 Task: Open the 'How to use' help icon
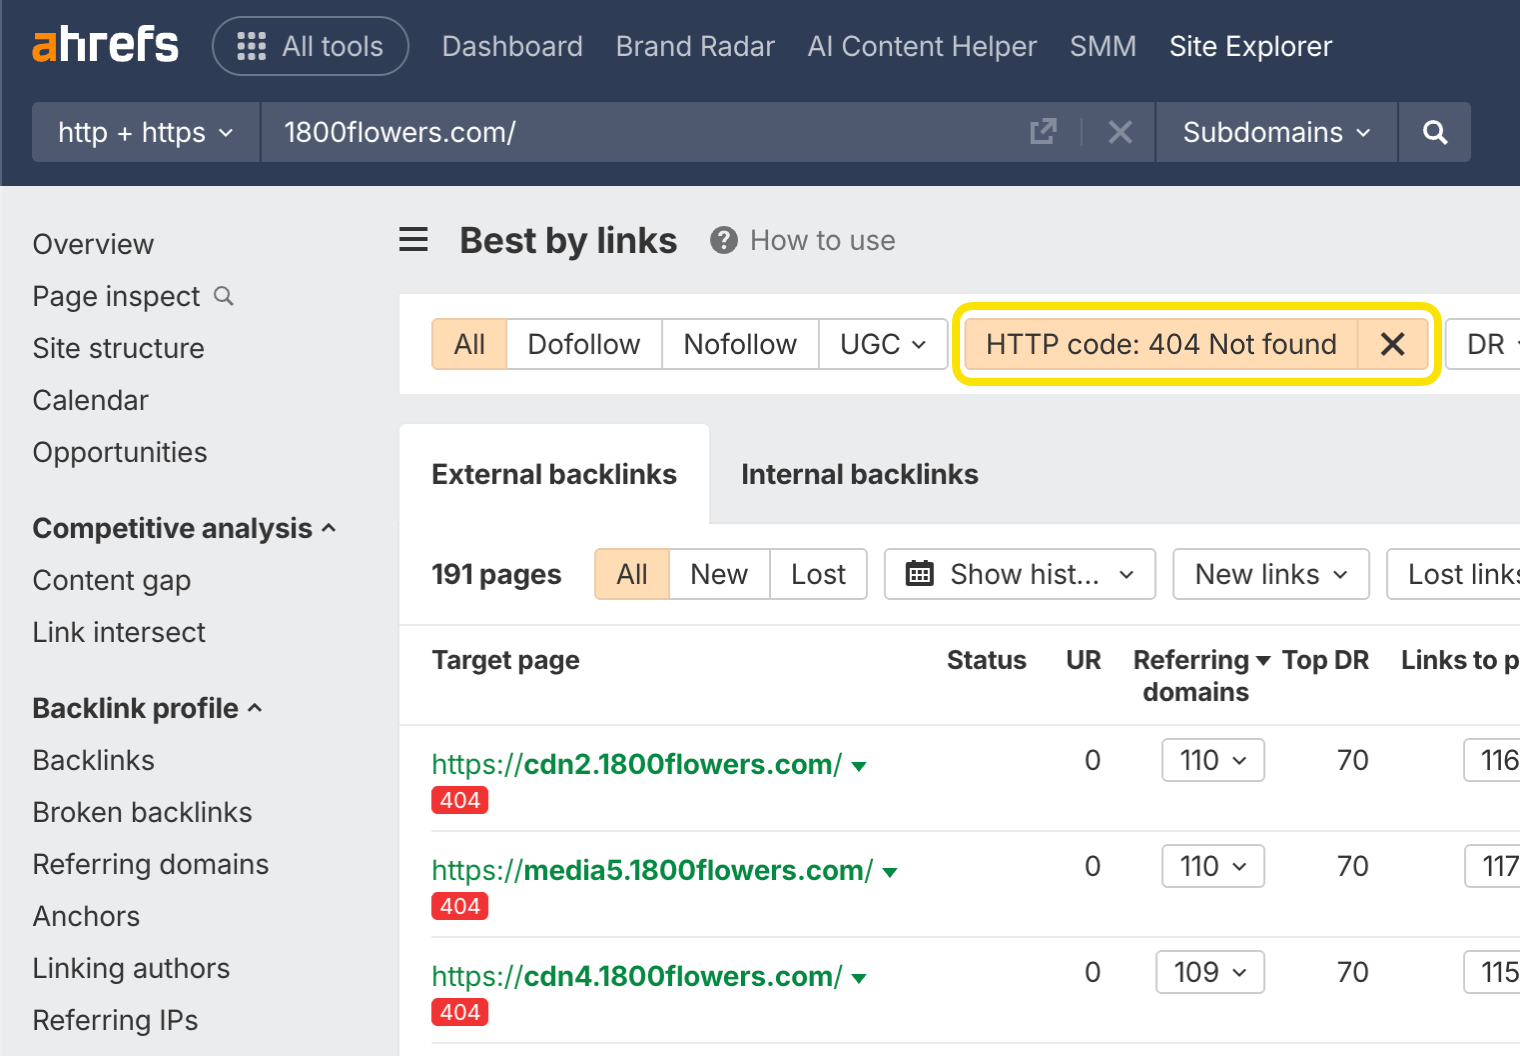click(722, 240)
